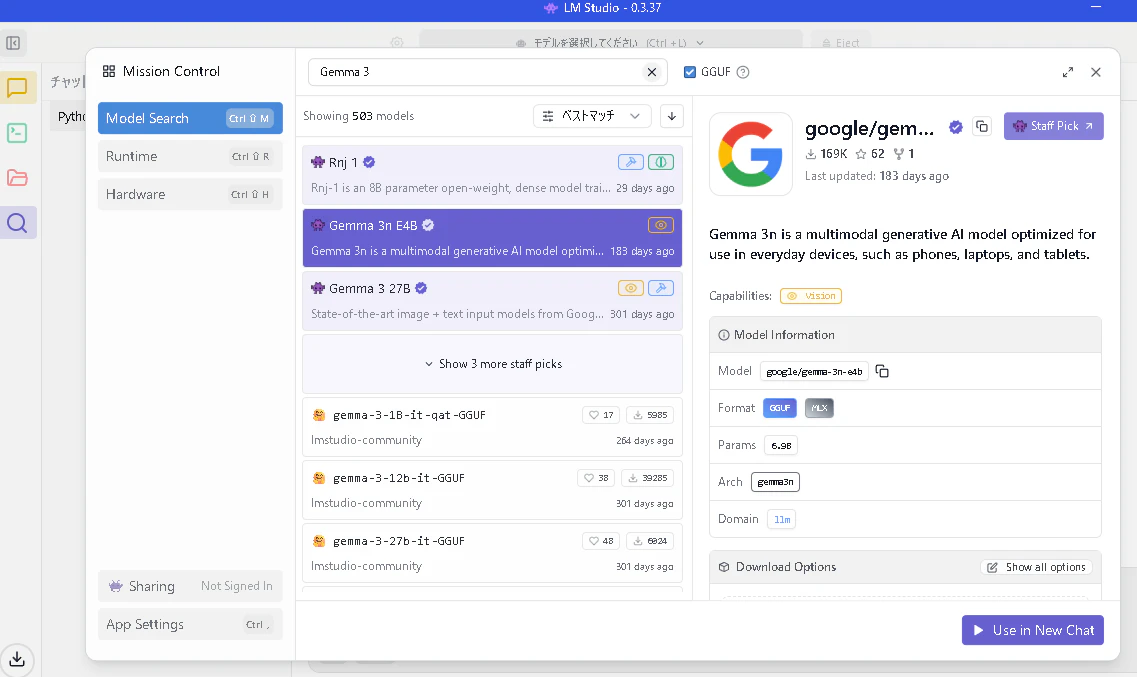Select the MLX format chip

(819, 408)
